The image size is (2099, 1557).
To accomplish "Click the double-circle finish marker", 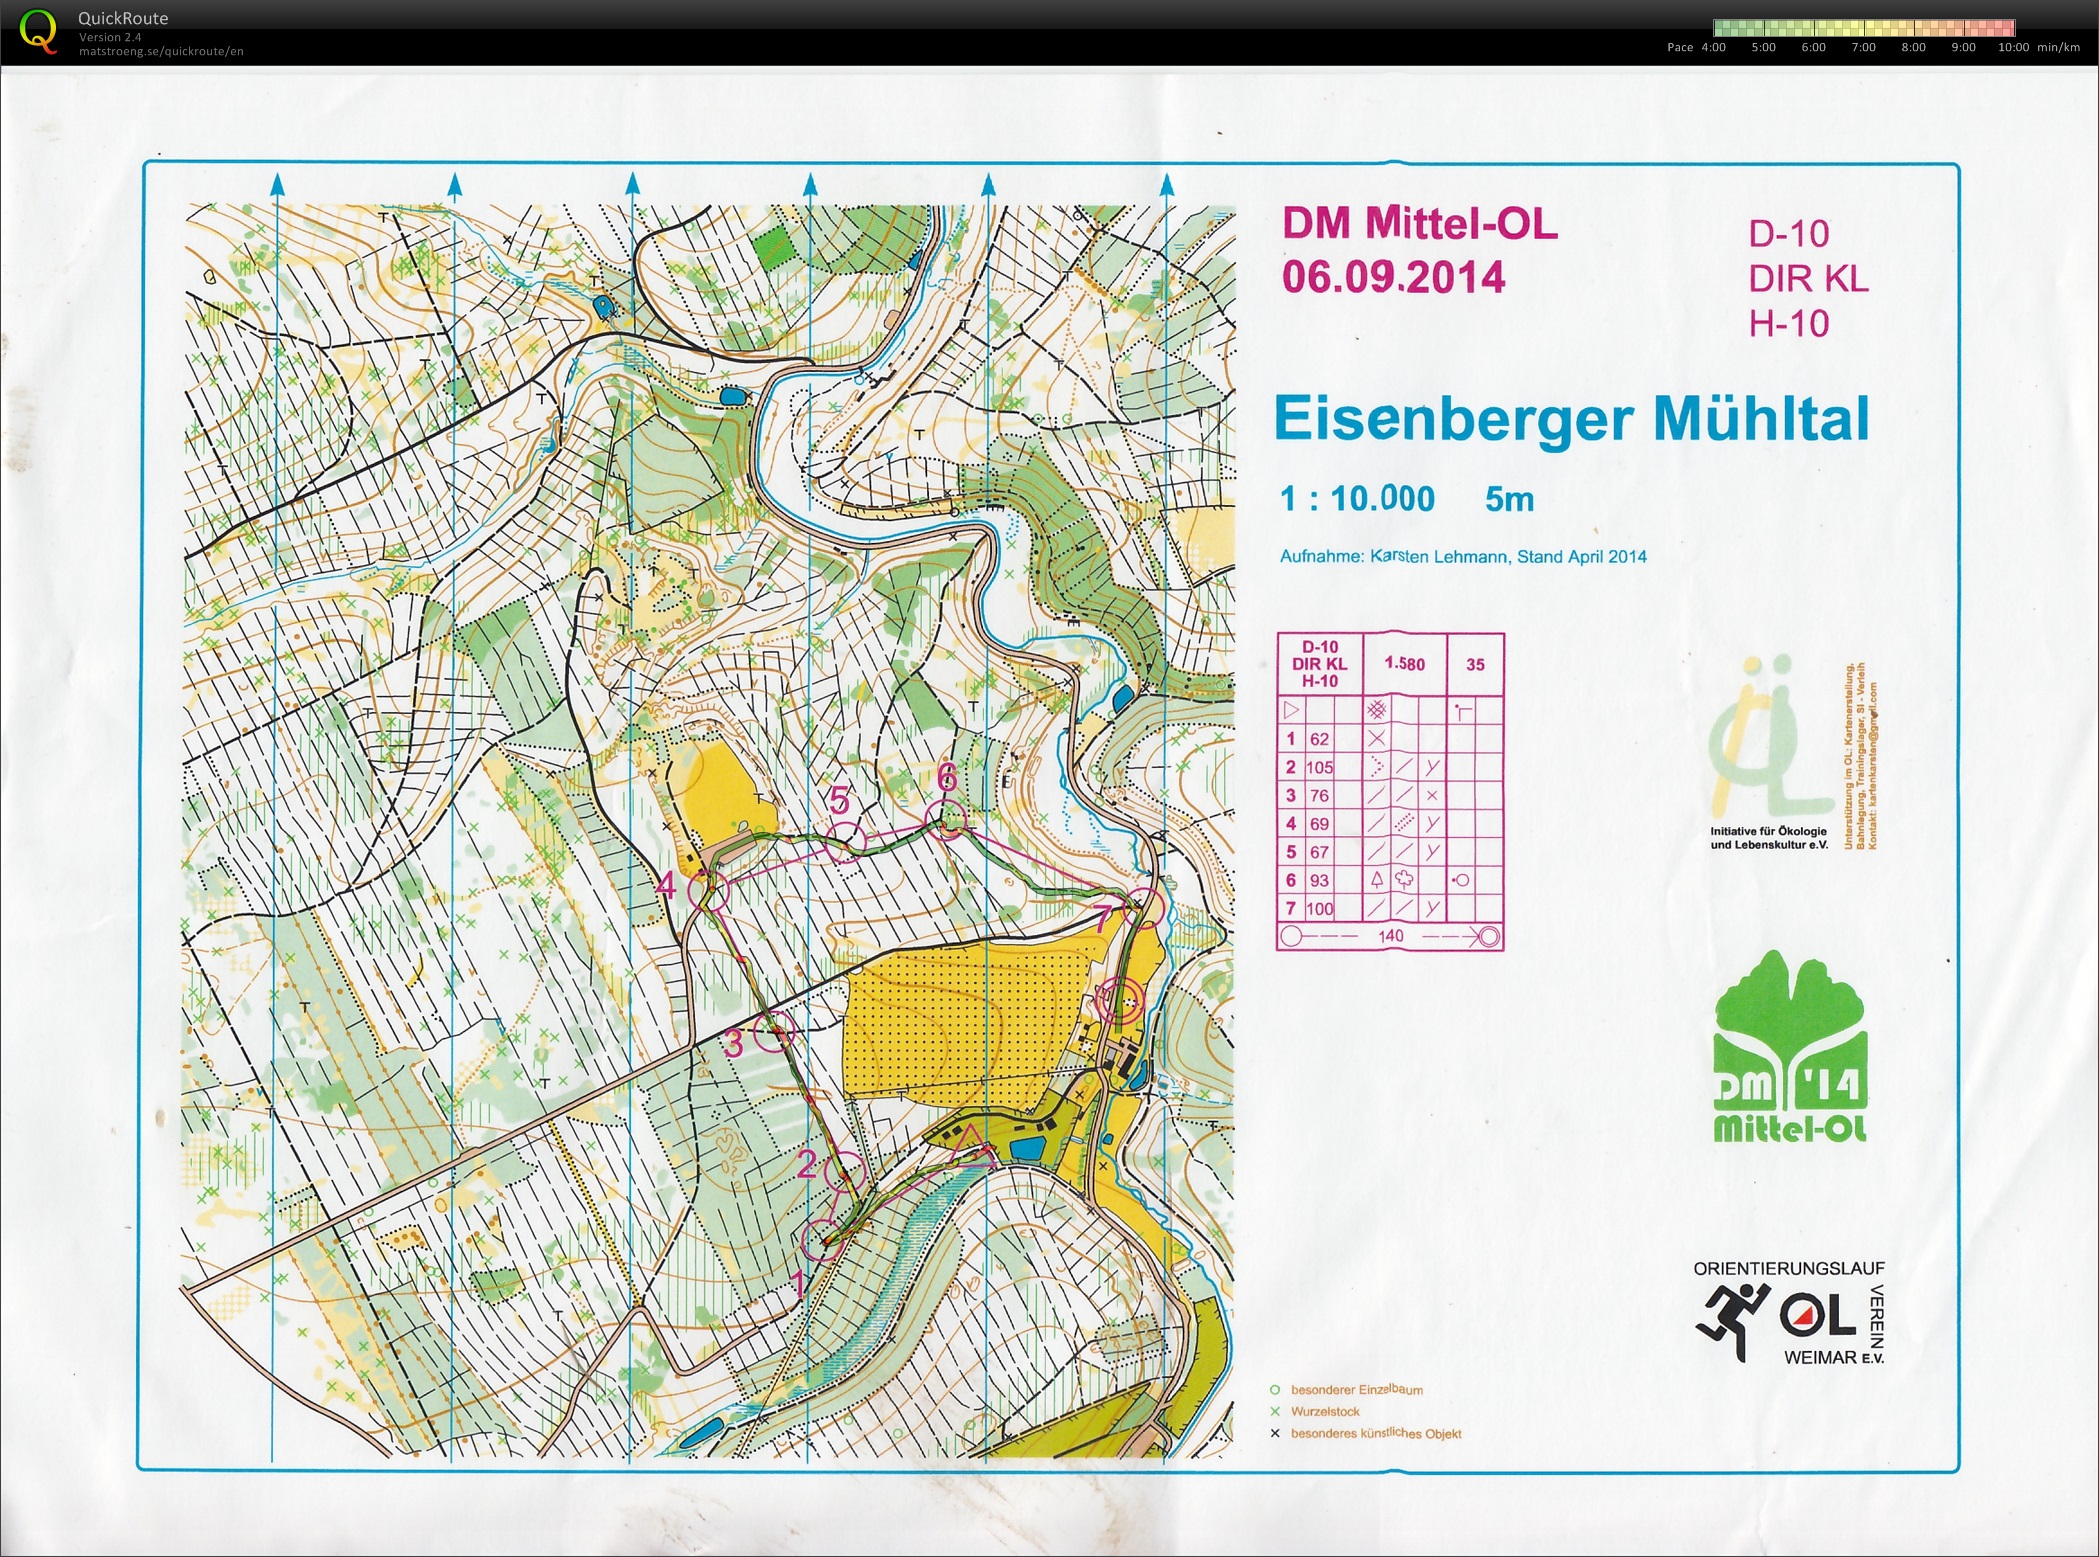I will pyautogui.click(x=1119, y=999).
